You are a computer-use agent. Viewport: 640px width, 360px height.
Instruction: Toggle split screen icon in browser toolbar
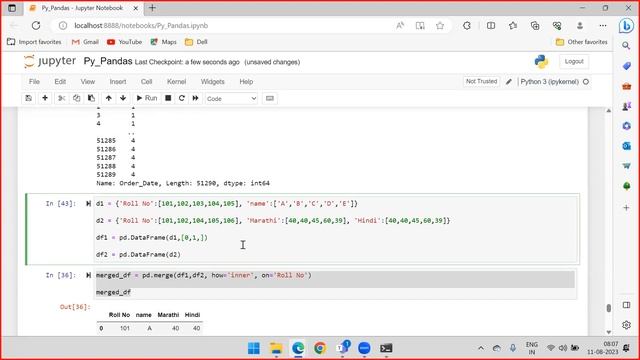(x=491, y=26)
